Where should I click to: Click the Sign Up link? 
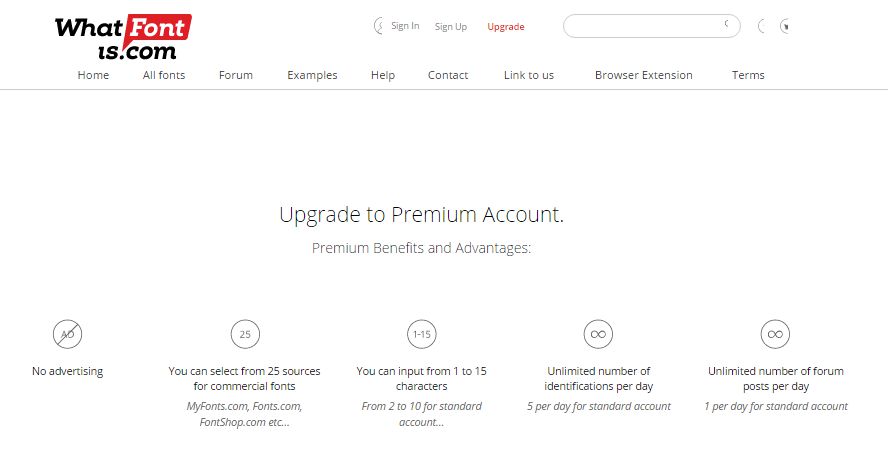[451, 27]
